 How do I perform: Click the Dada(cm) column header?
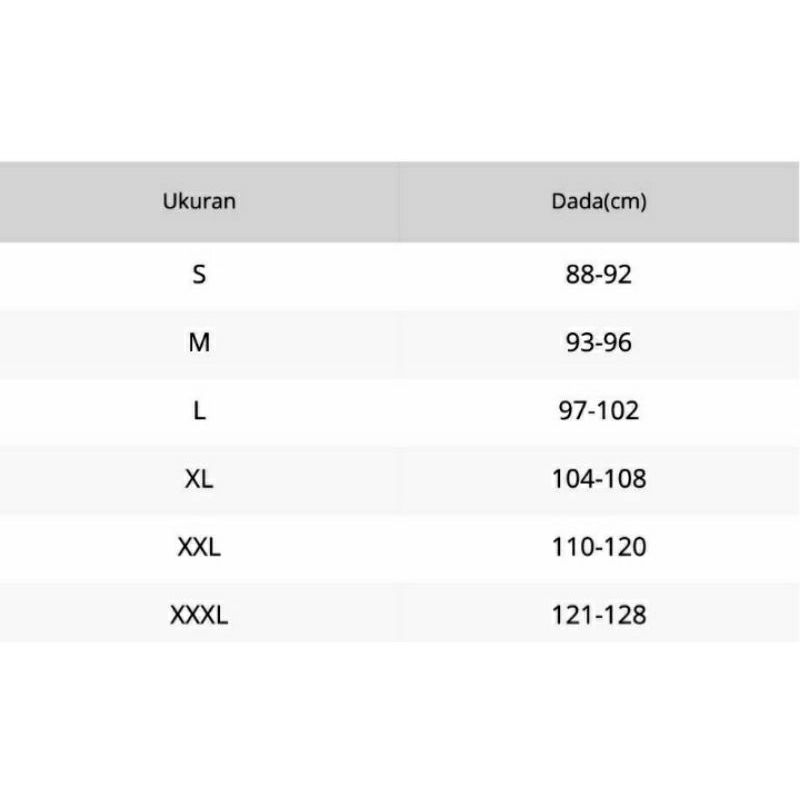599,201
